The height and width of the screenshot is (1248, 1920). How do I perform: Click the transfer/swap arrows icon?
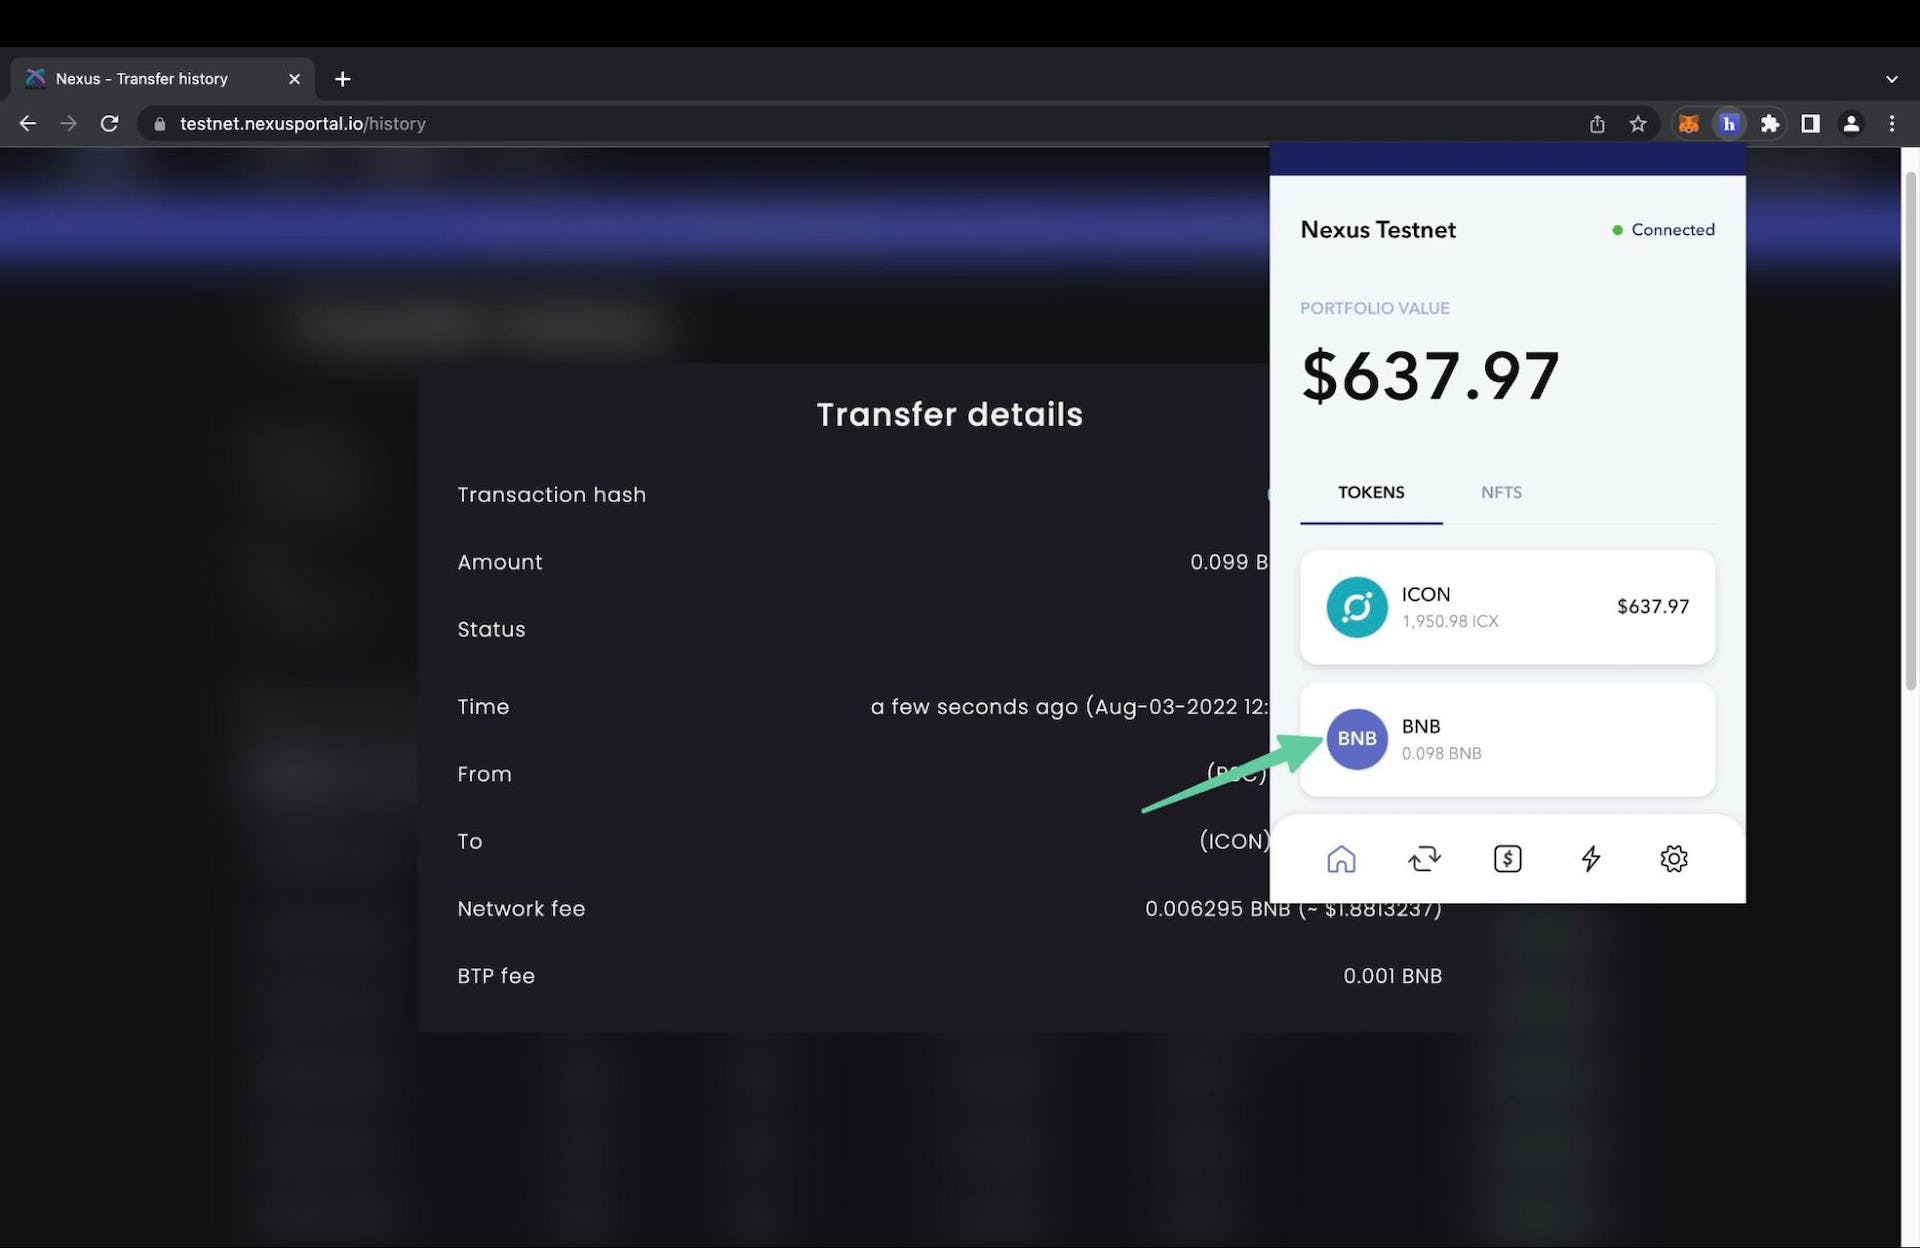point(1425,856)
